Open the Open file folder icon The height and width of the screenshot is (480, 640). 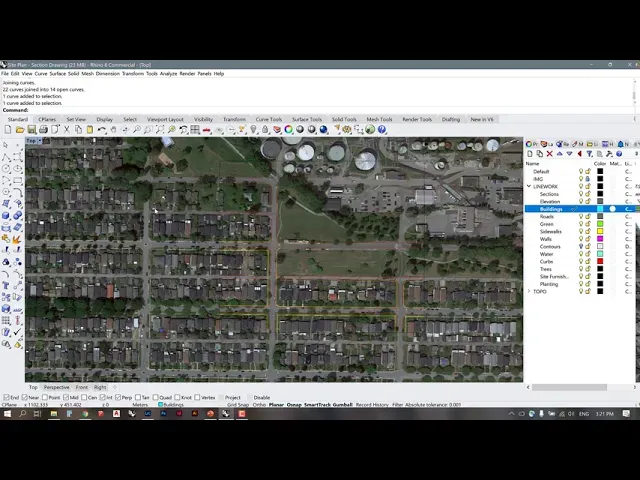coord(21,129)
